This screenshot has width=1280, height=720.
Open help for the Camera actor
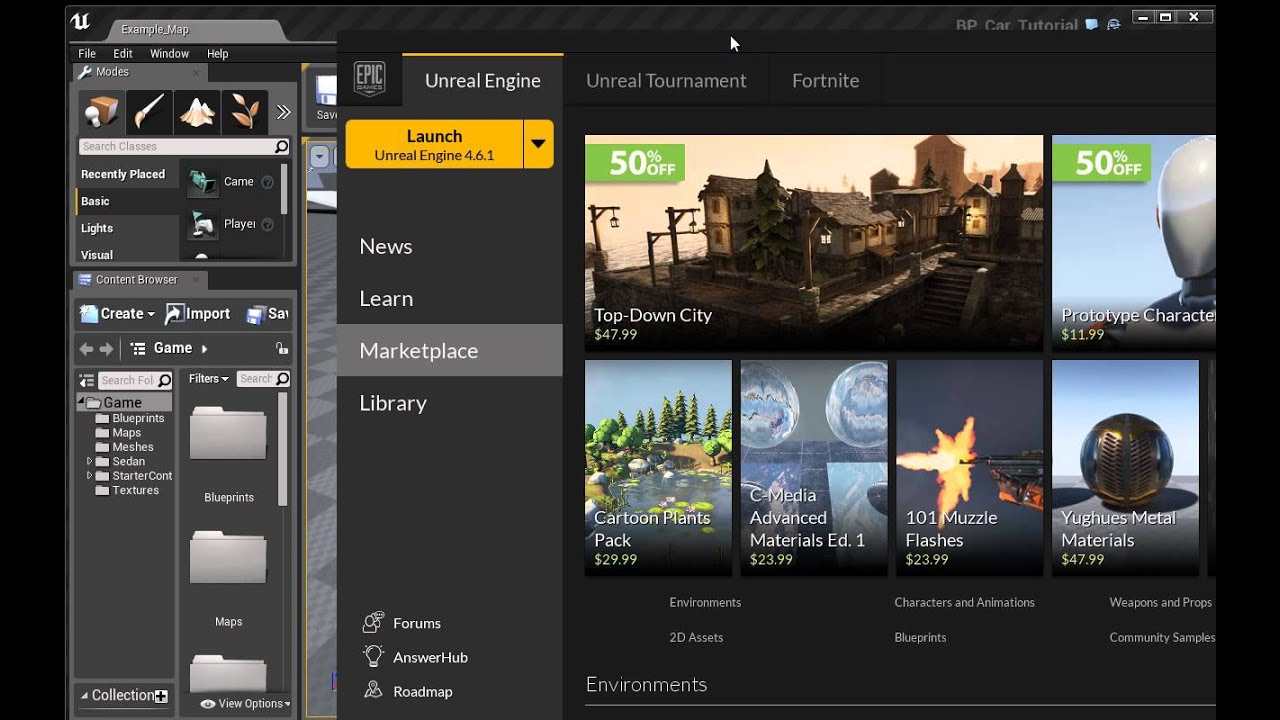coord(267,182)
